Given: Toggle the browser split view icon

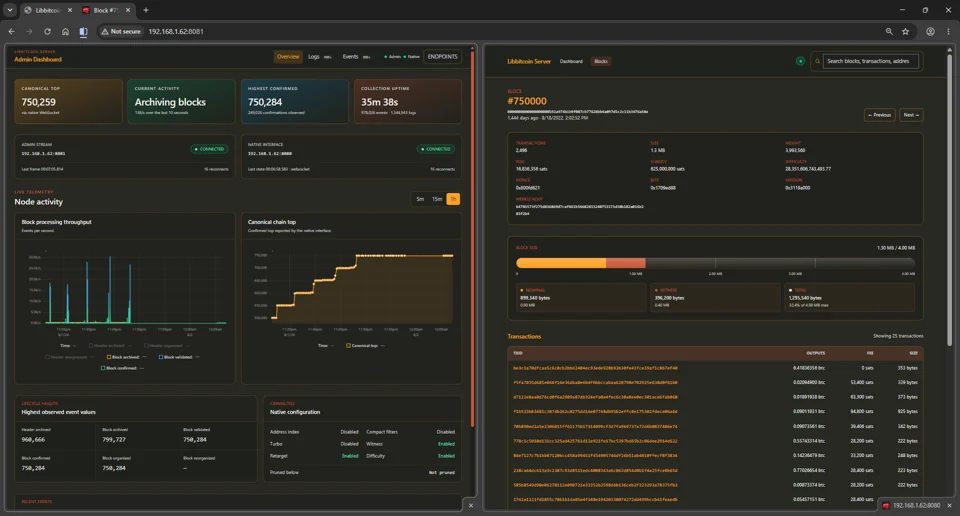Looking at the screenshot, I should tap(83, 31).
